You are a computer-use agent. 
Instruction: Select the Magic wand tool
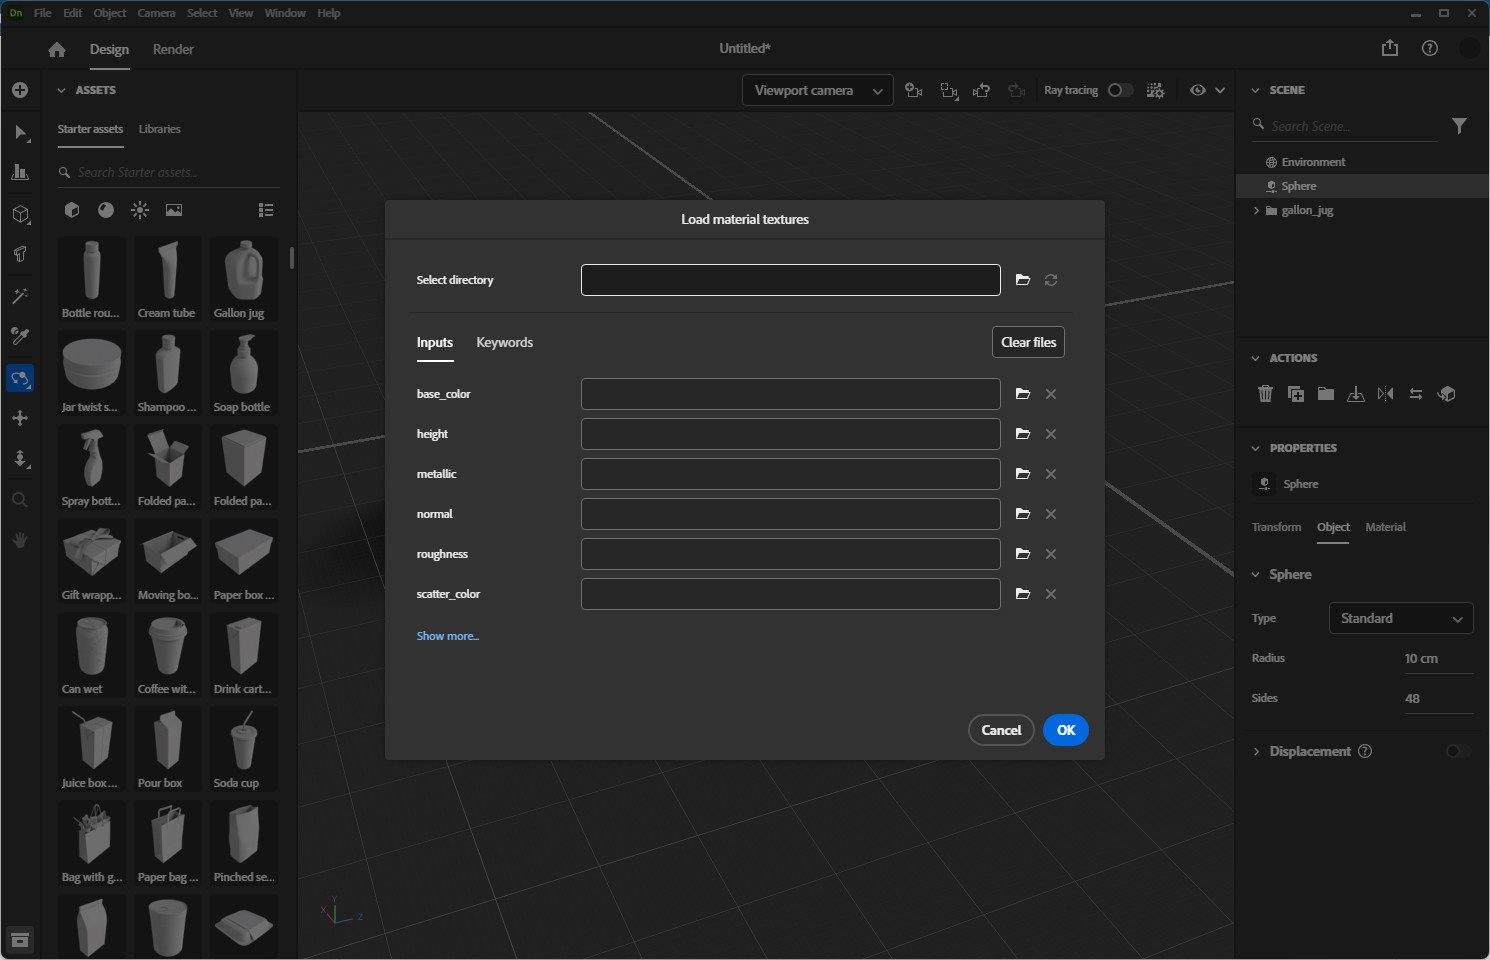(x=20, y=296)
